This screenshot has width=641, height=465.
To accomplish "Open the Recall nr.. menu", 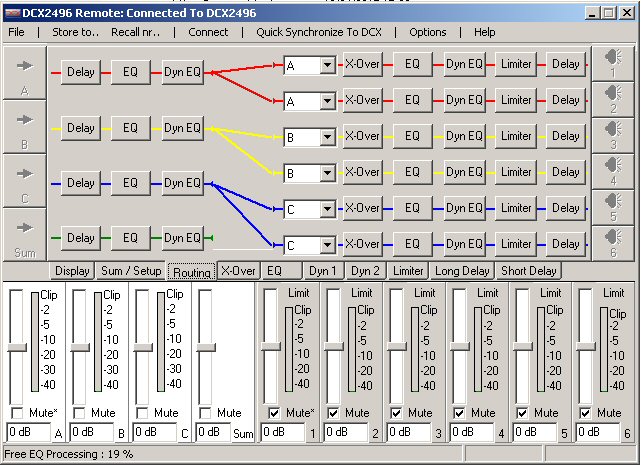I will coord(136,32).
